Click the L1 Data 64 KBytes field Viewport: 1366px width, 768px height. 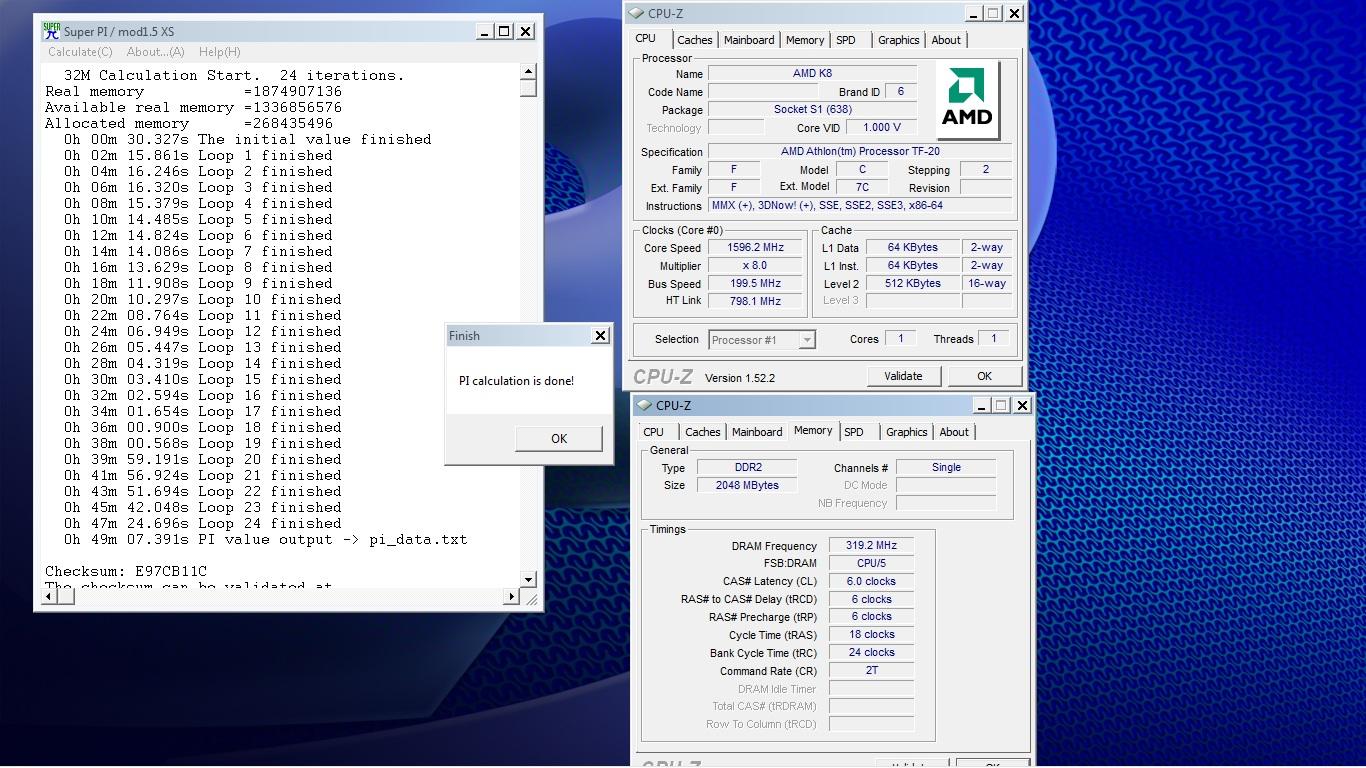click(x=912, y=248)
